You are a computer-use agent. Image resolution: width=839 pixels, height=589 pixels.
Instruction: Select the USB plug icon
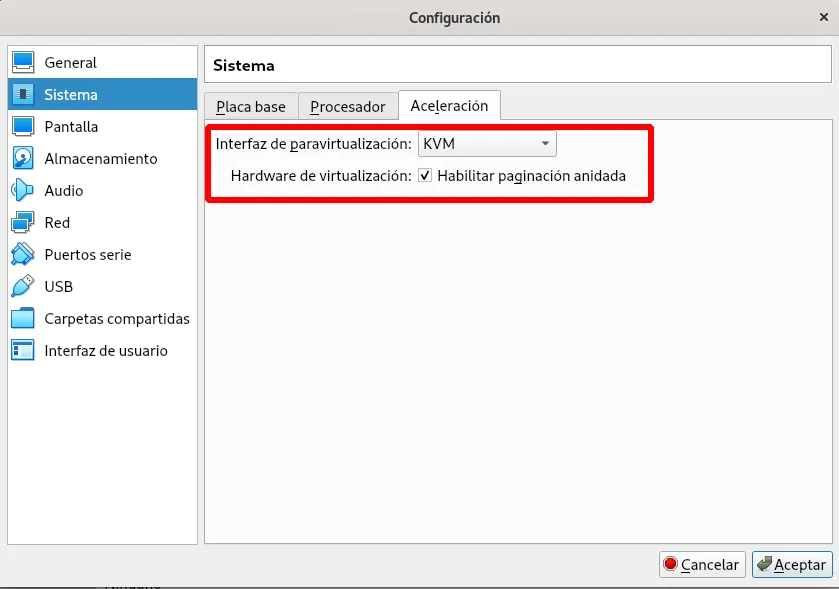23,287
